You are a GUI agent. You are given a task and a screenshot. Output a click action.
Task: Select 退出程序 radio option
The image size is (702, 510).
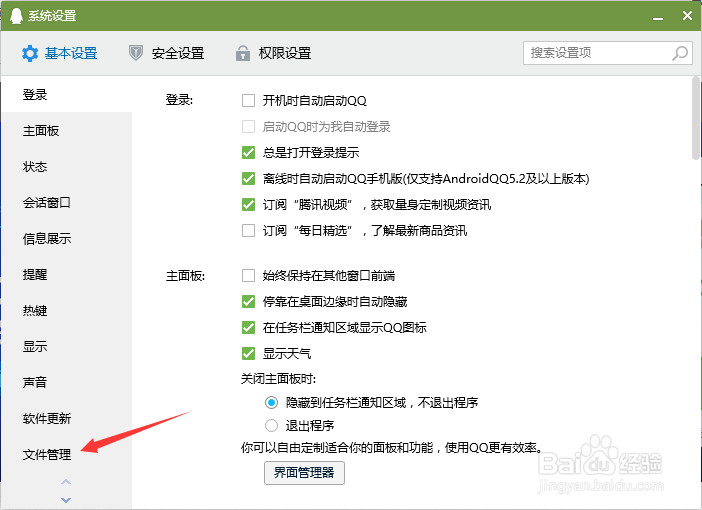271,425
